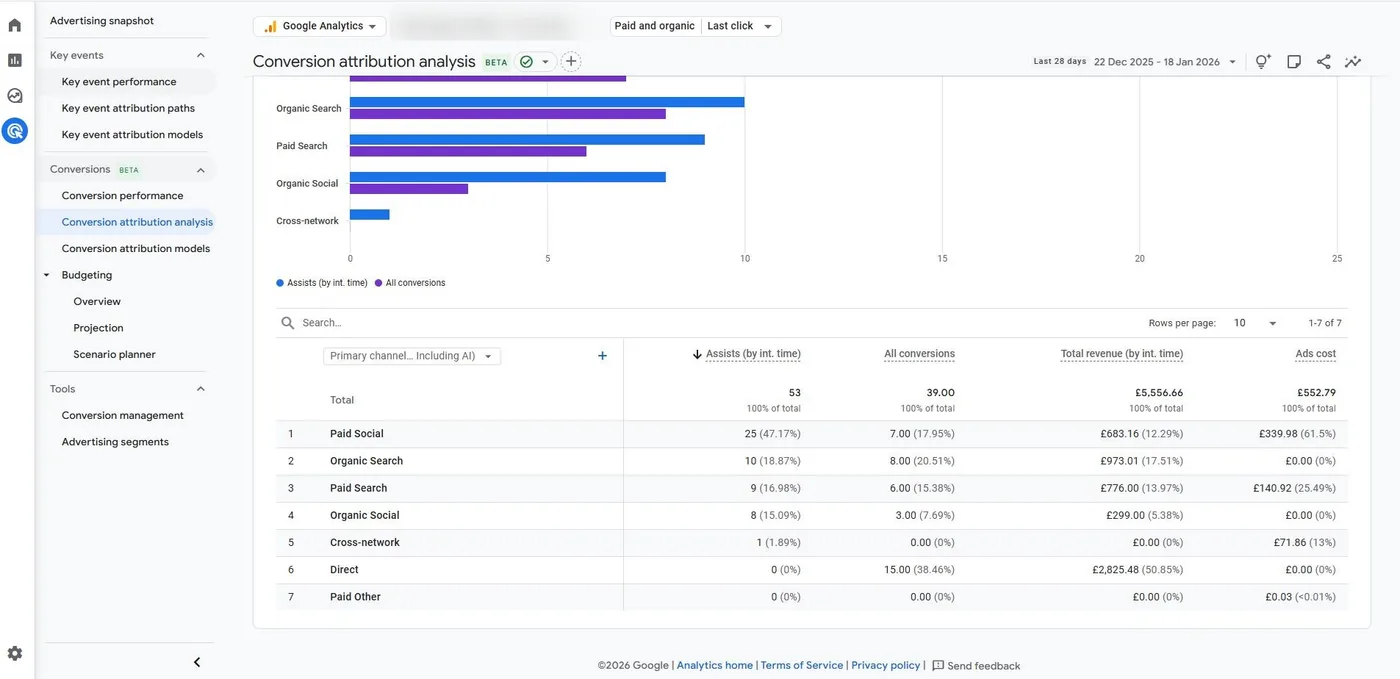Image resolution: width=1400 pixels, height=679 pixels.
Task: Open the Explore icon in left rail
Action: pos(14,96)
